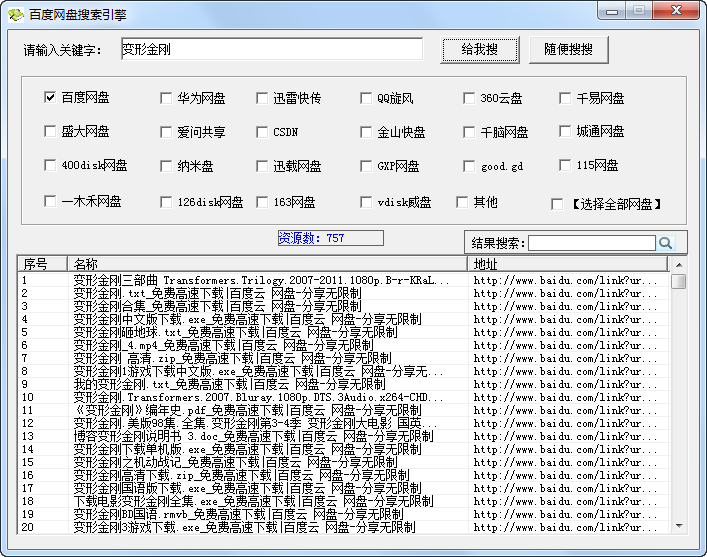The image size is (707, 557).
Task: Select row 10 Transformers.2007.Bluray.1080p result
Action: point(343,397)
